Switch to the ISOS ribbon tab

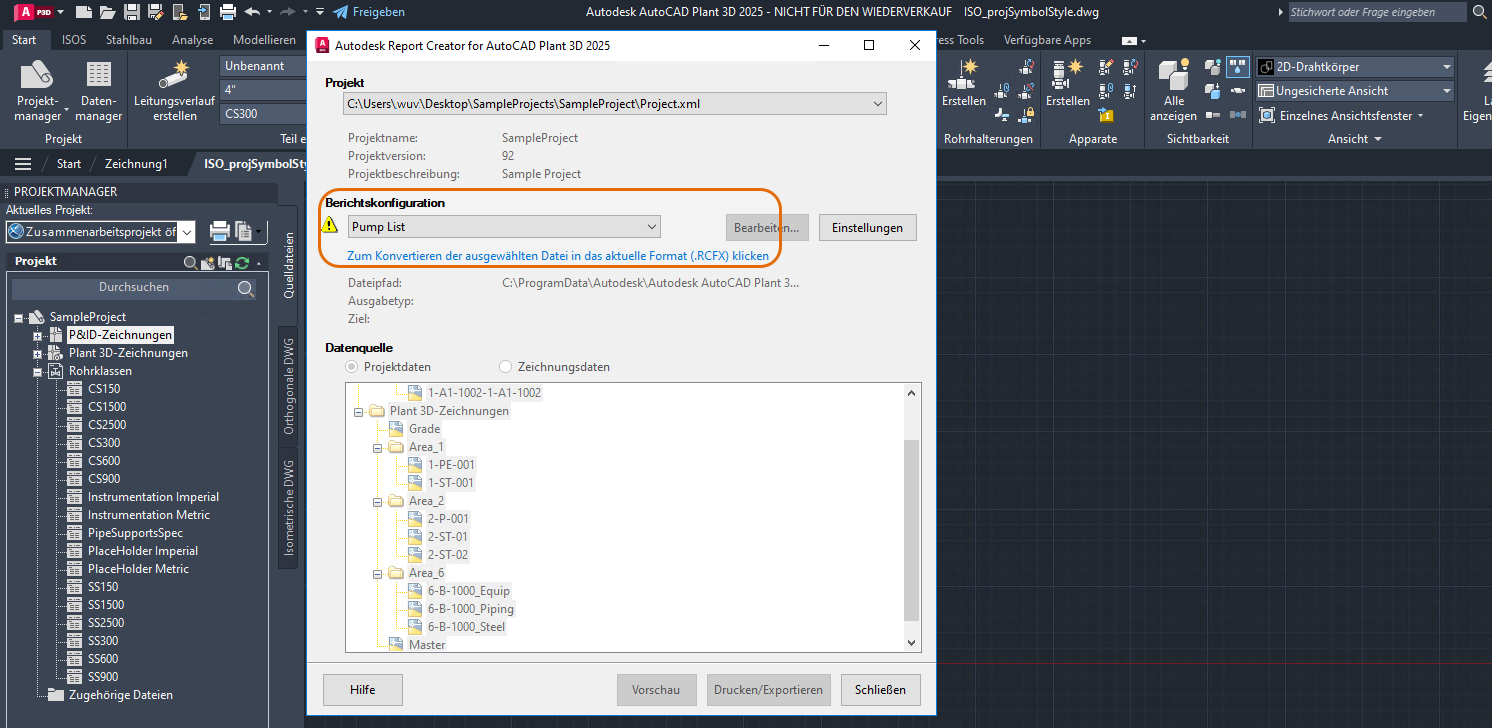tap(74, 40)
